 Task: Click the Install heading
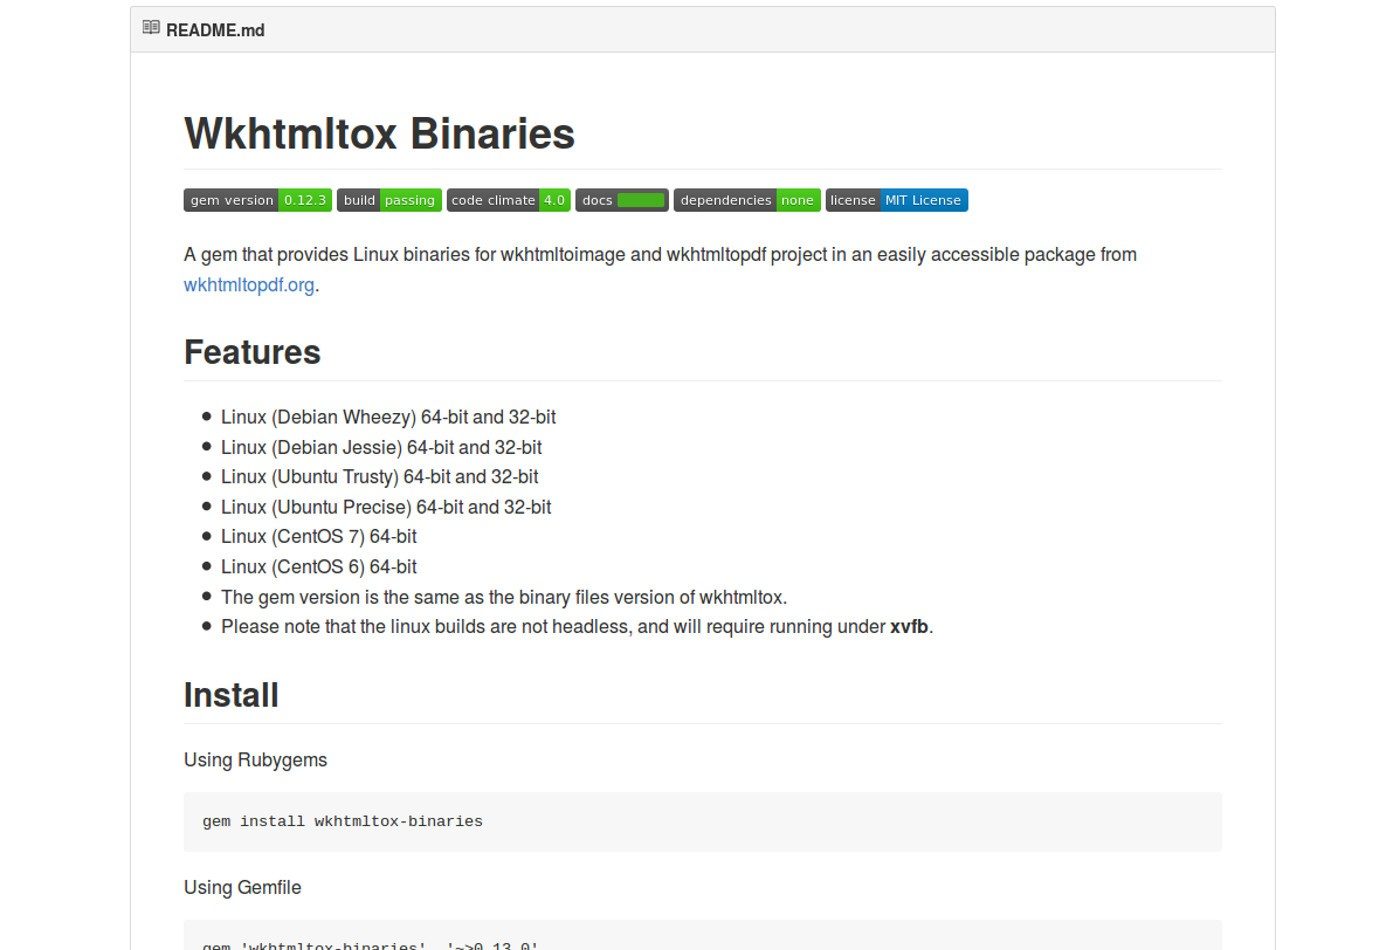(231, 695)
